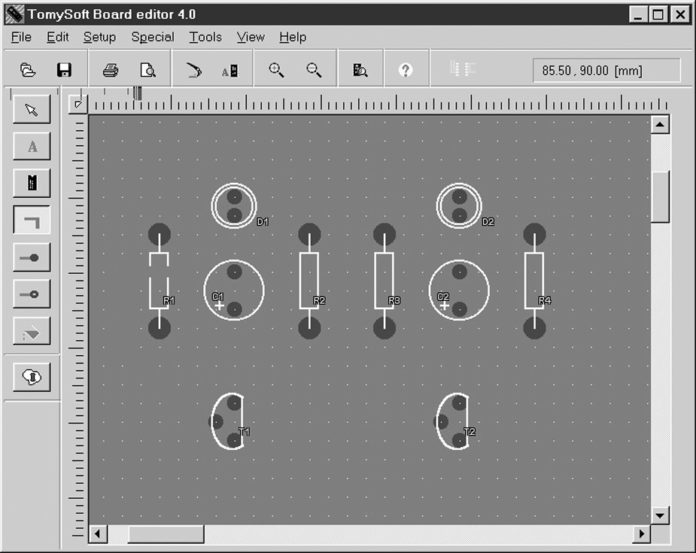Viewport: 696px width, 553px height.
Task: Select the fill area tool in sidebar
Action: coord(32,331)
